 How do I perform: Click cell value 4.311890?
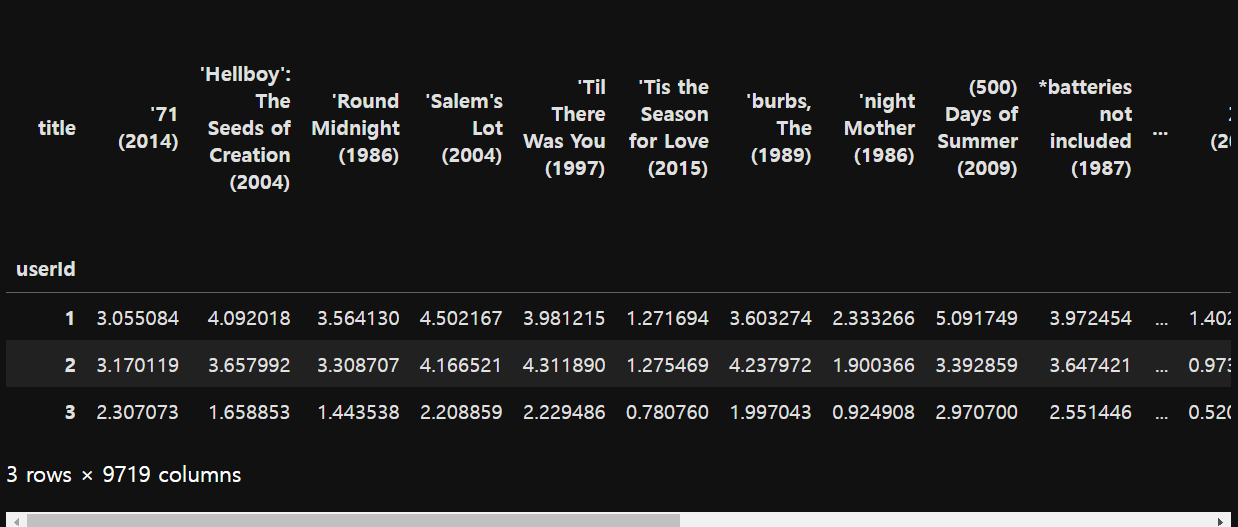click(564, 366)
